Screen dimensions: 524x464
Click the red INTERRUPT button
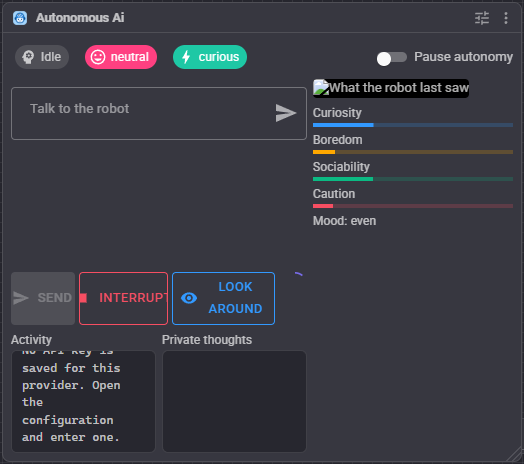coord(123,298)
